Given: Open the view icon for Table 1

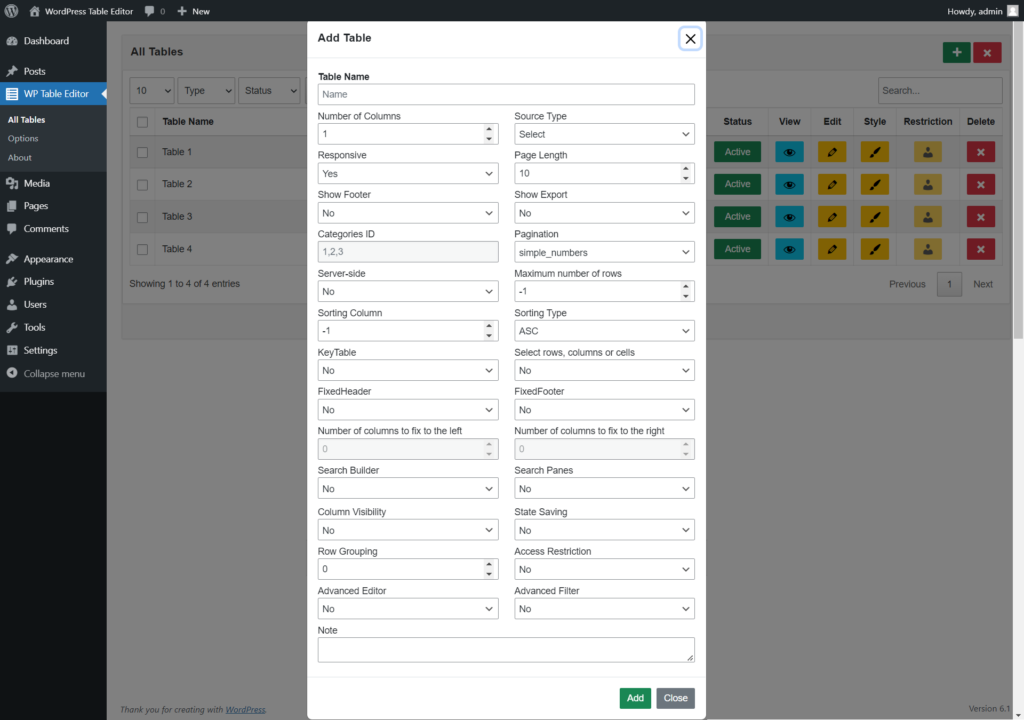Looking at the screenshot, I should 789,151.
